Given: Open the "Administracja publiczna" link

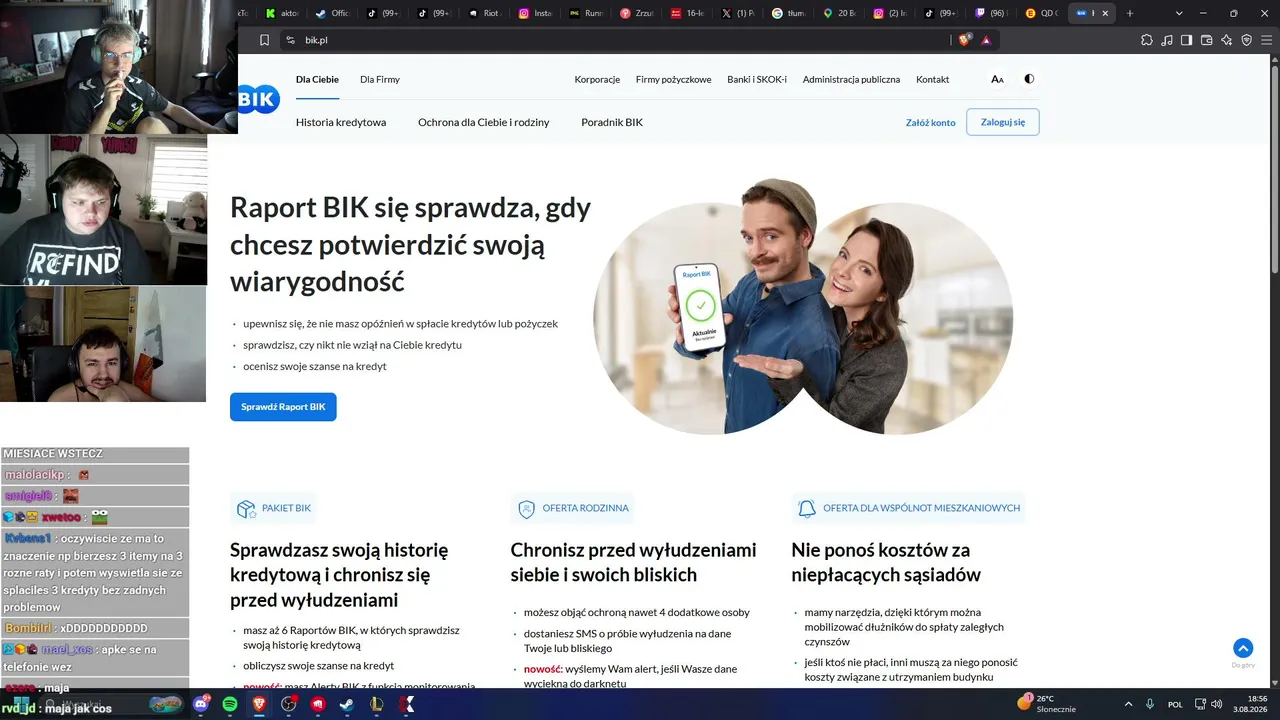Looking at the screenshot, I should coord(851,79).
